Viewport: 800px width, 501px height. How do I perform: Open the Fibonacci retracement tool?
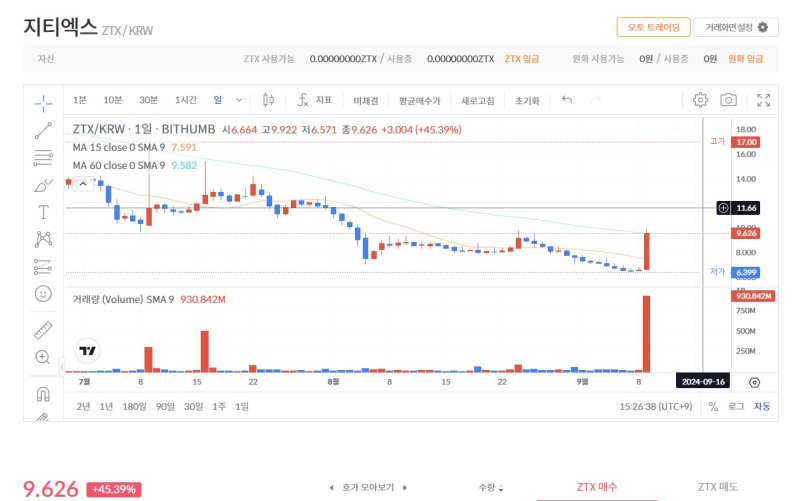(x=43, y=158)
